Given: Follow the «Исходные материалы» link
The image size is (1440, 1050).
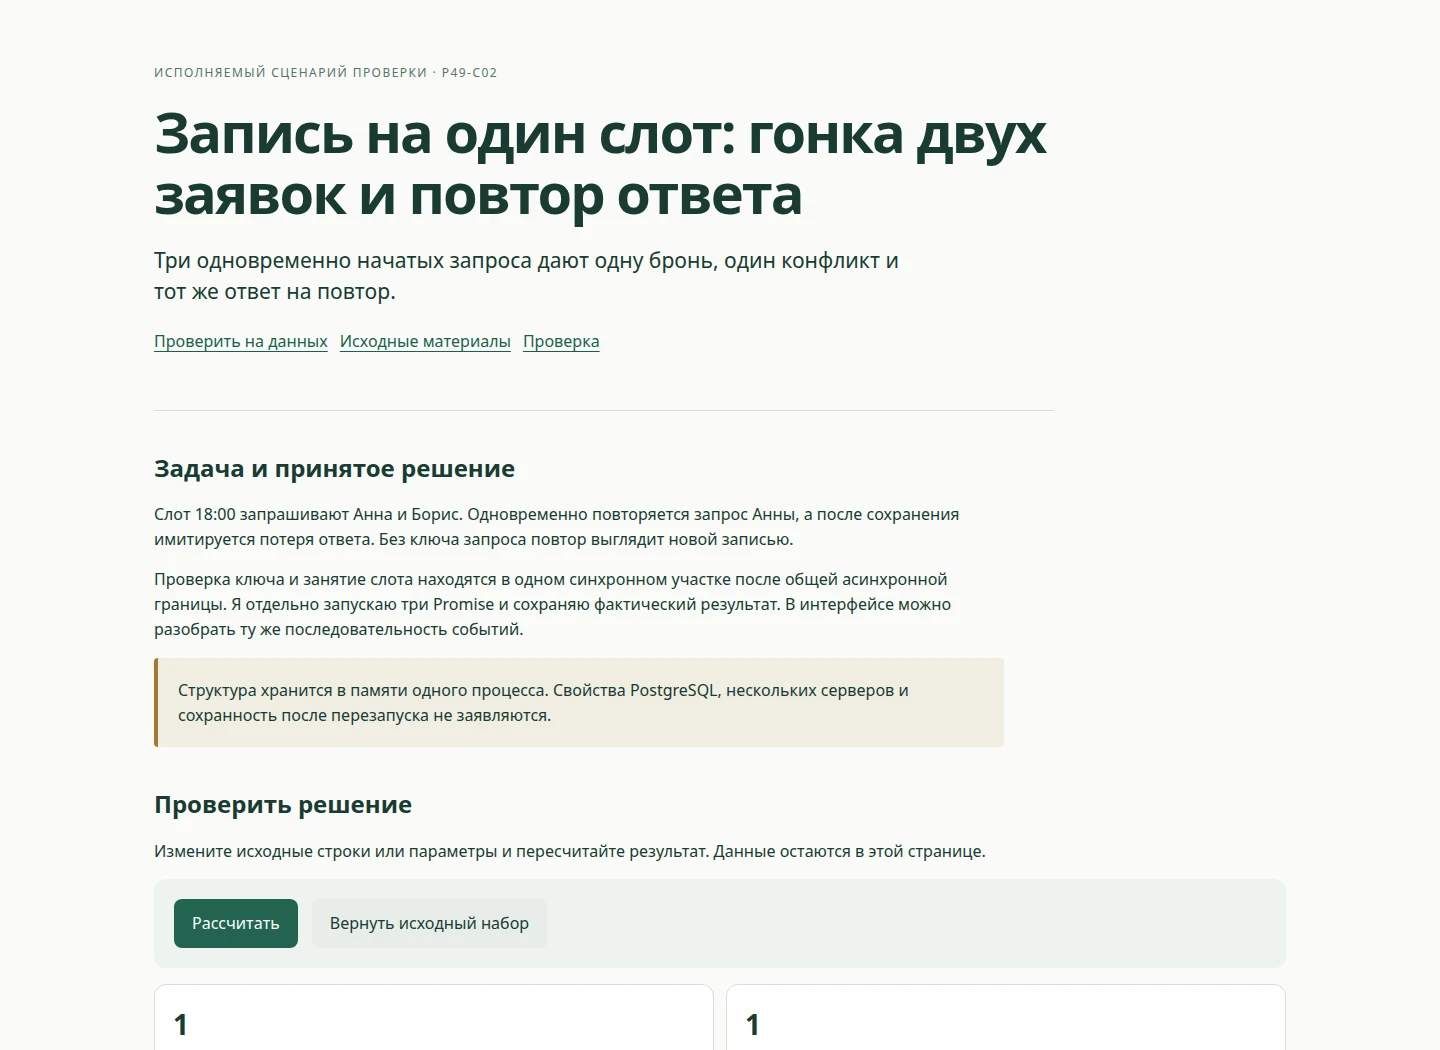Looking at the screenshot, I should 425,341.
